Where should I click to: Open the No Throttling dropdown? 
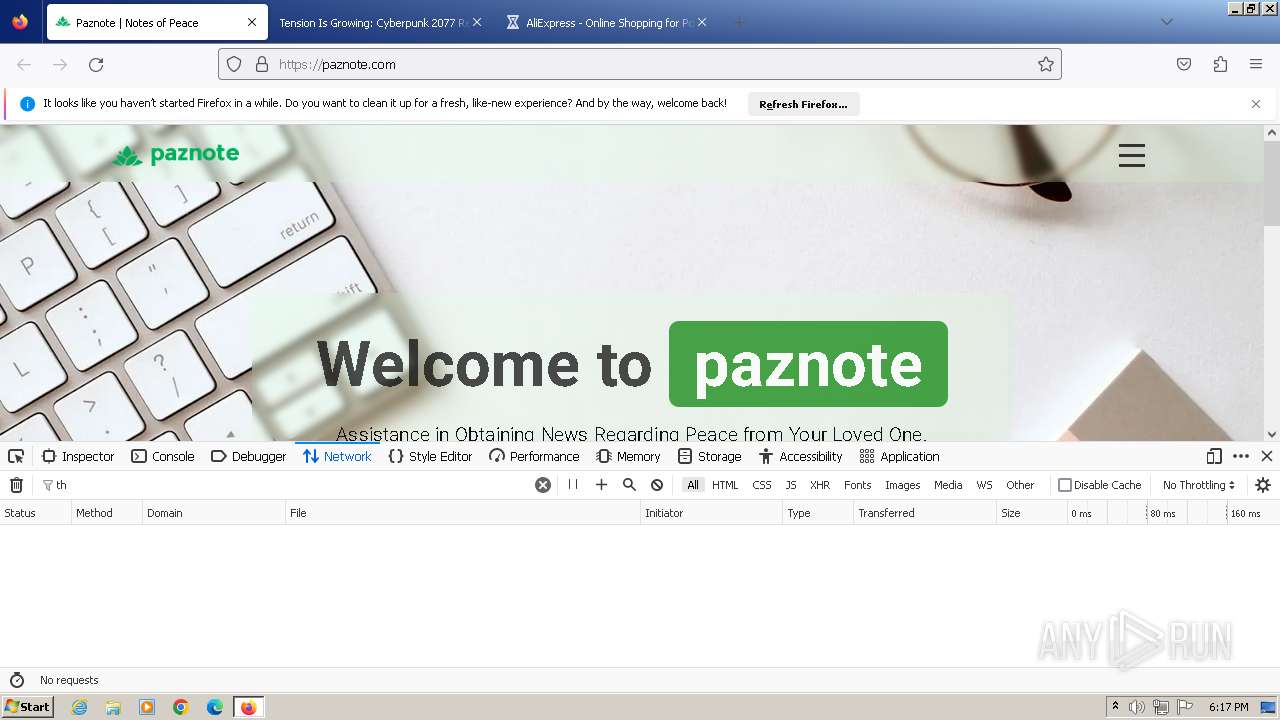[x=1198, y=485]
